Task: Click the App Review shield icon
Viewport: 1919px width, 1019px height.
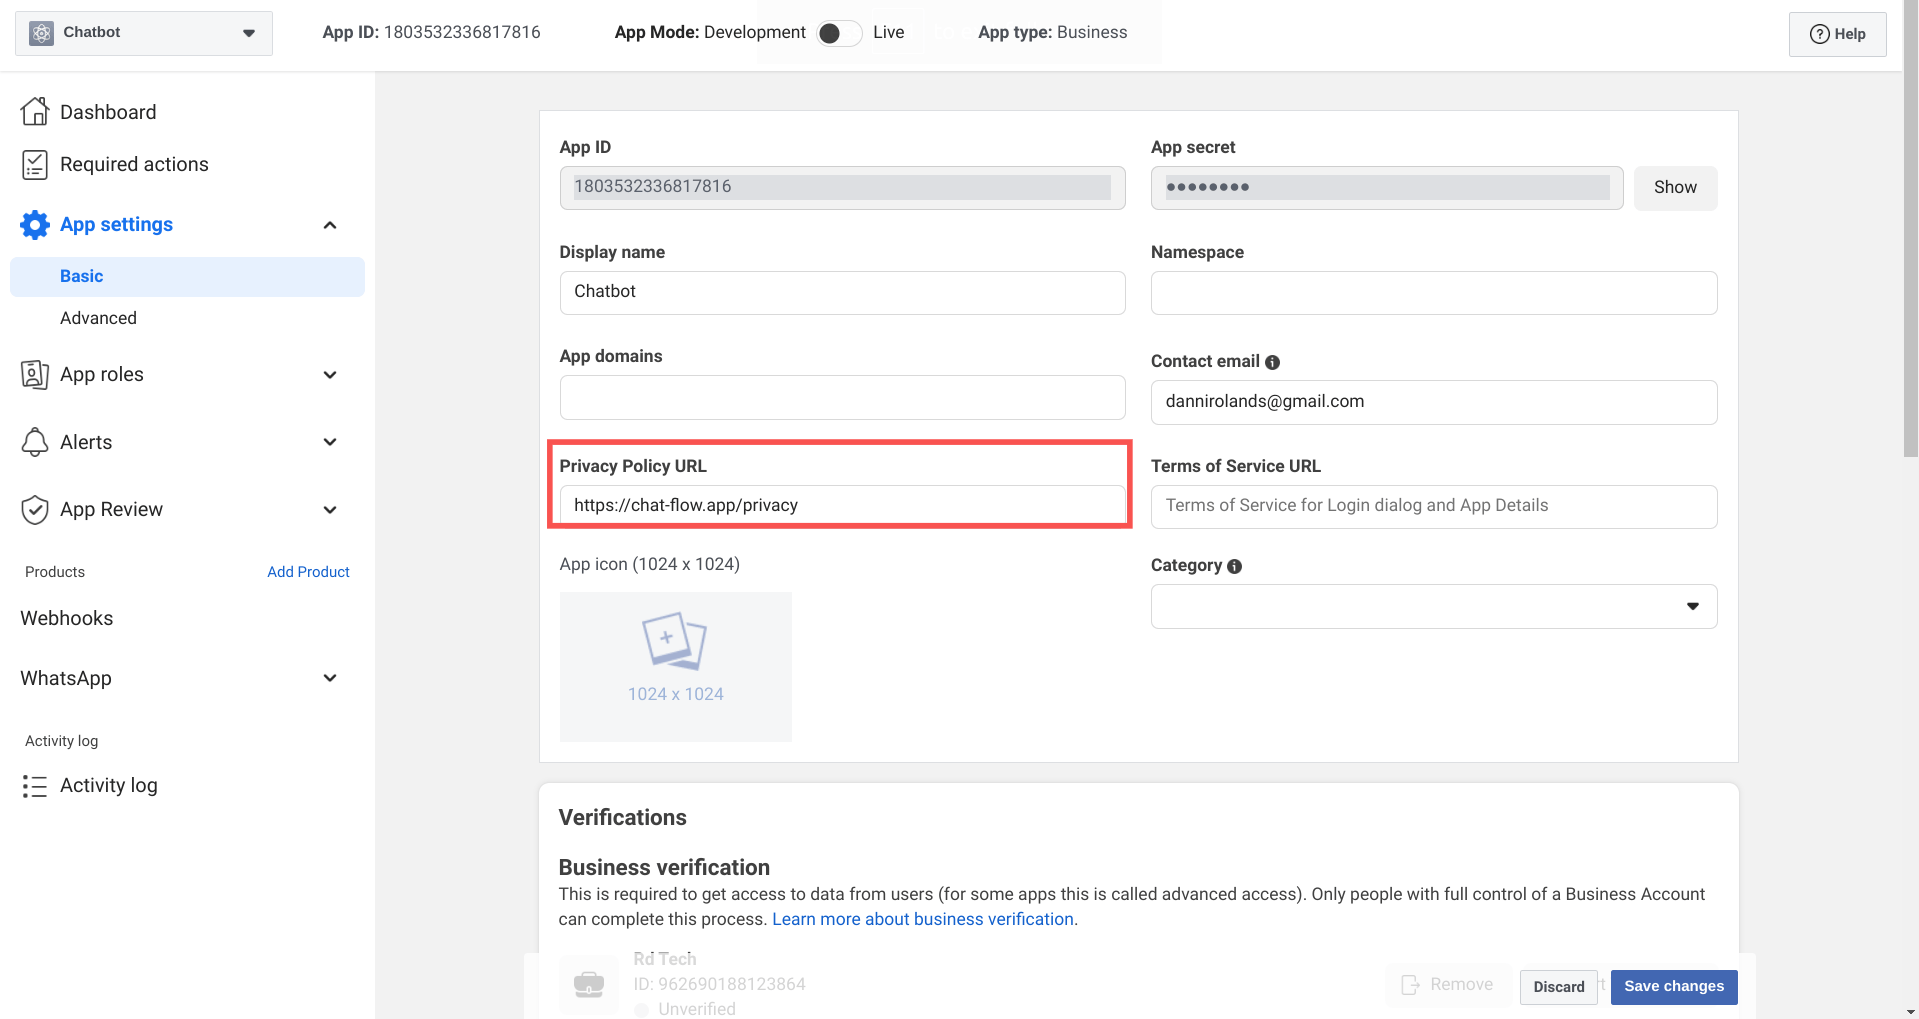Action: (x=35, y=510)
